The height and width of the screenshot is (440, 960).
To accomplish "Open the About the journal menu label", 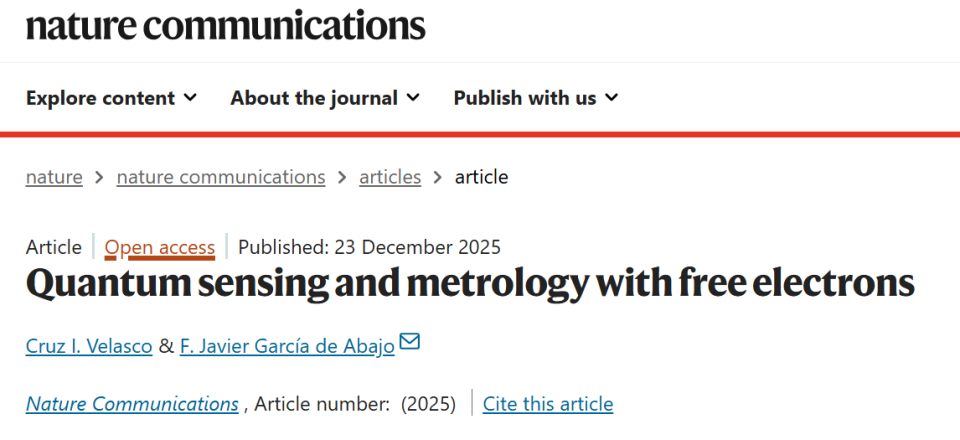I will coord(314,98).
